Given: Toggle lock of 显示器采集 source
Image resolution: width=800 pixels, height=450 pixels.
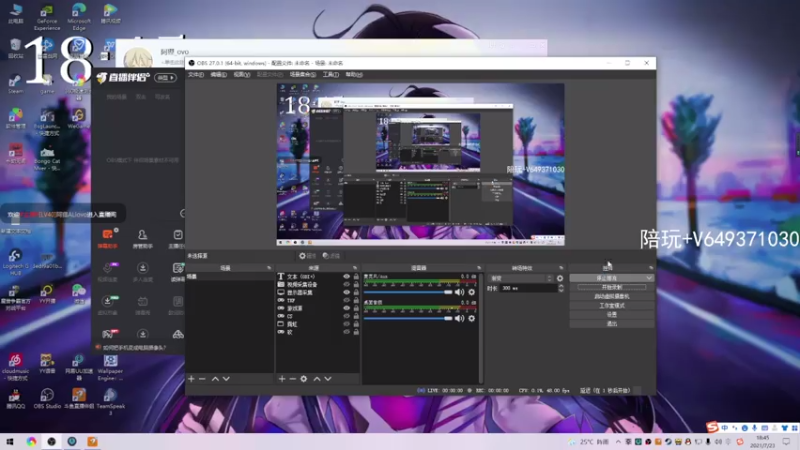Looking at the screenshot, I should pyautogui.click(x=356, y=292).
